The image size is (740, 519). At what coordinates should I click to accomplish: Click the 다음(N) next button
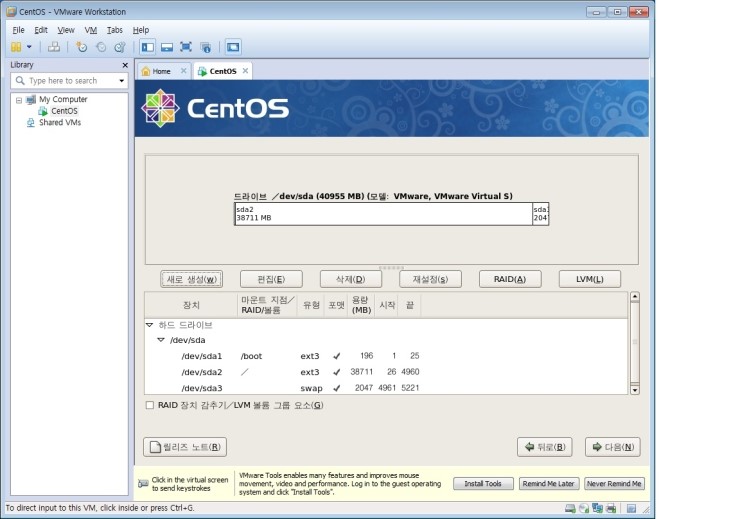[x=613, y=447]
